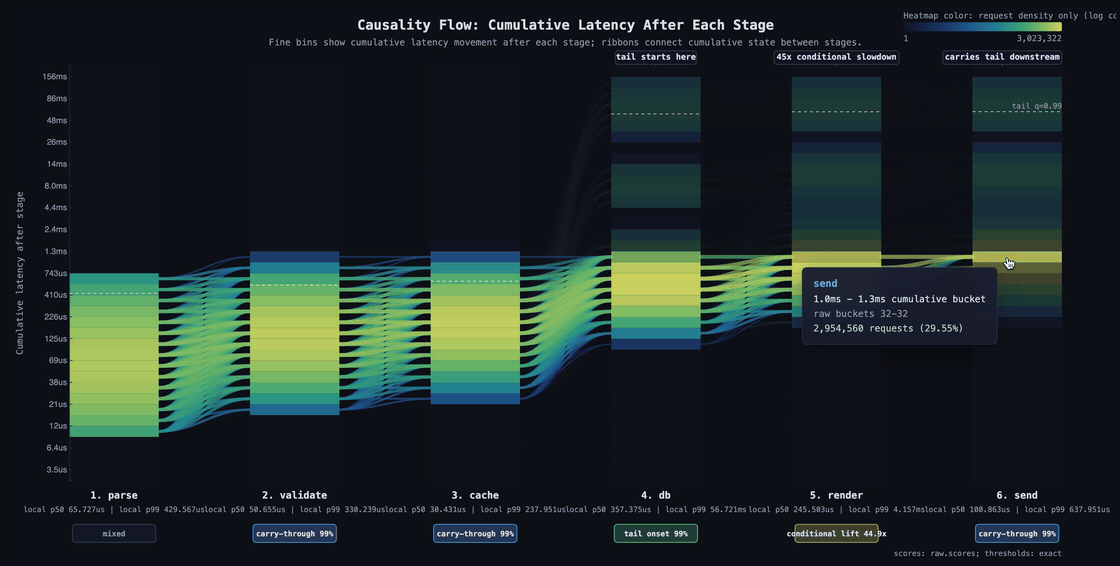Screen dimensions: 1120x566
Task: Click the validate stage heatmap column
Action: 294,333
